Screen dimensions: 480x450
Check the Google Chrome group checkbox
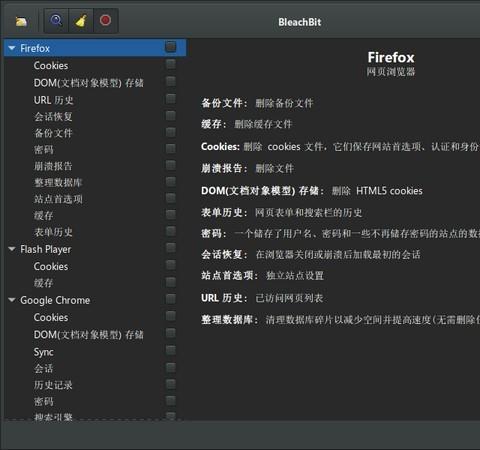pyautogui.click(x=171, y=299)
